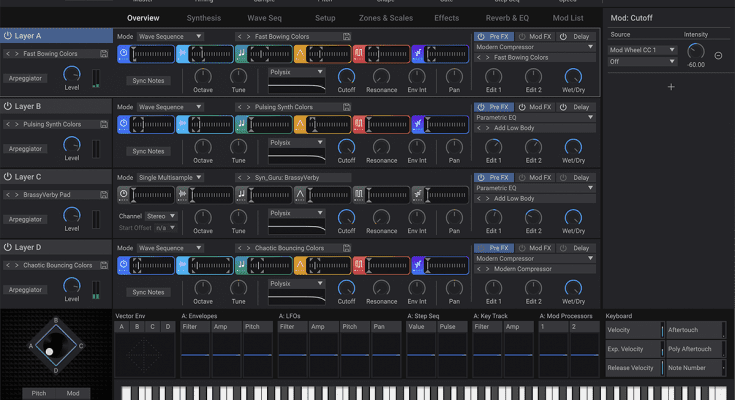The height and width of the screenshot is (400, 735).
Task: Click Sync Notes on Layer B
Action: pyautogui.click(x=148, y=151)
